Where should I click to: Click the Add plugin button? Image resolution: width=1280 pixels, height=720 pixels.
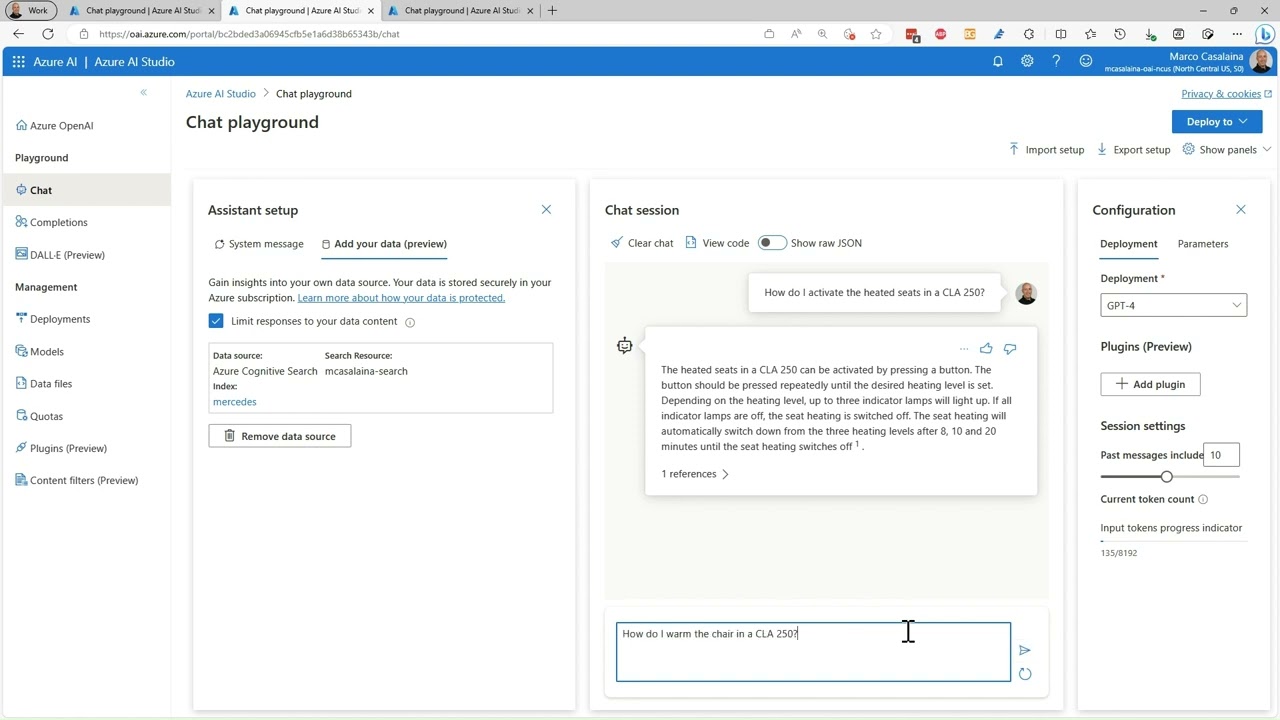[x=1150, y=384]
